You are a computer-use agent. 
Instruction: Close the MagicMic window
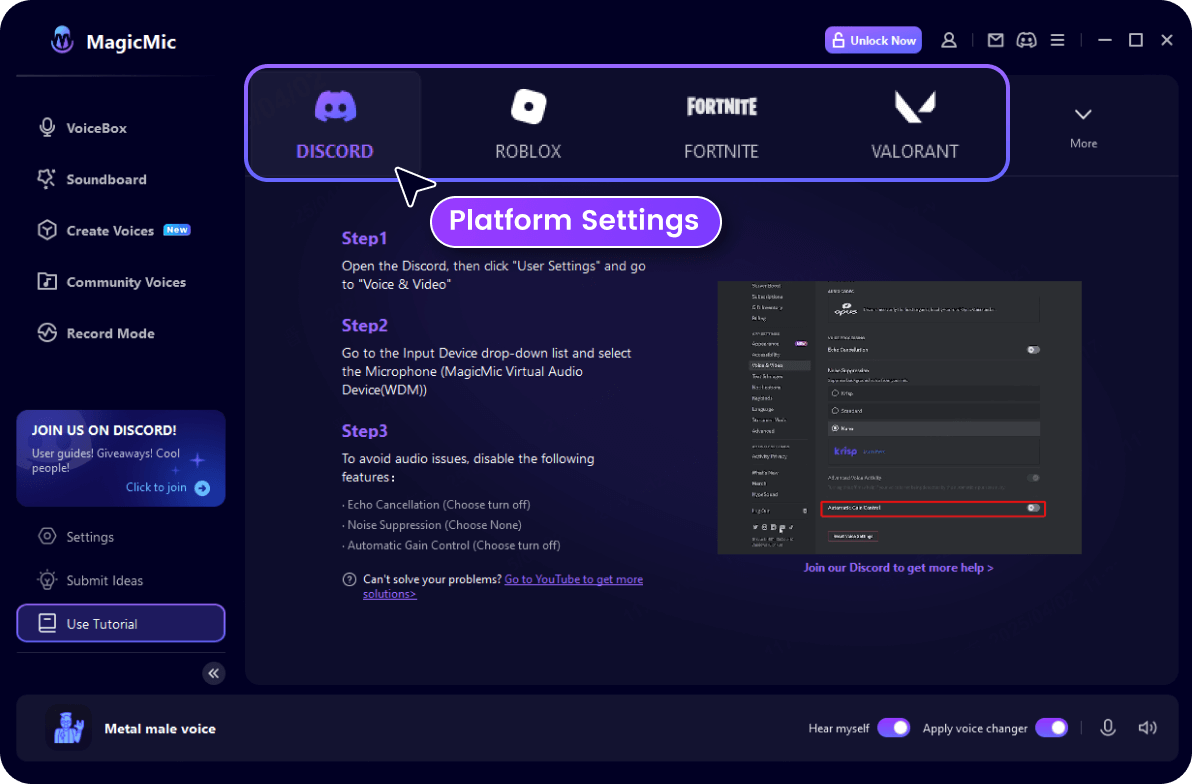[x=1167, y=40]
